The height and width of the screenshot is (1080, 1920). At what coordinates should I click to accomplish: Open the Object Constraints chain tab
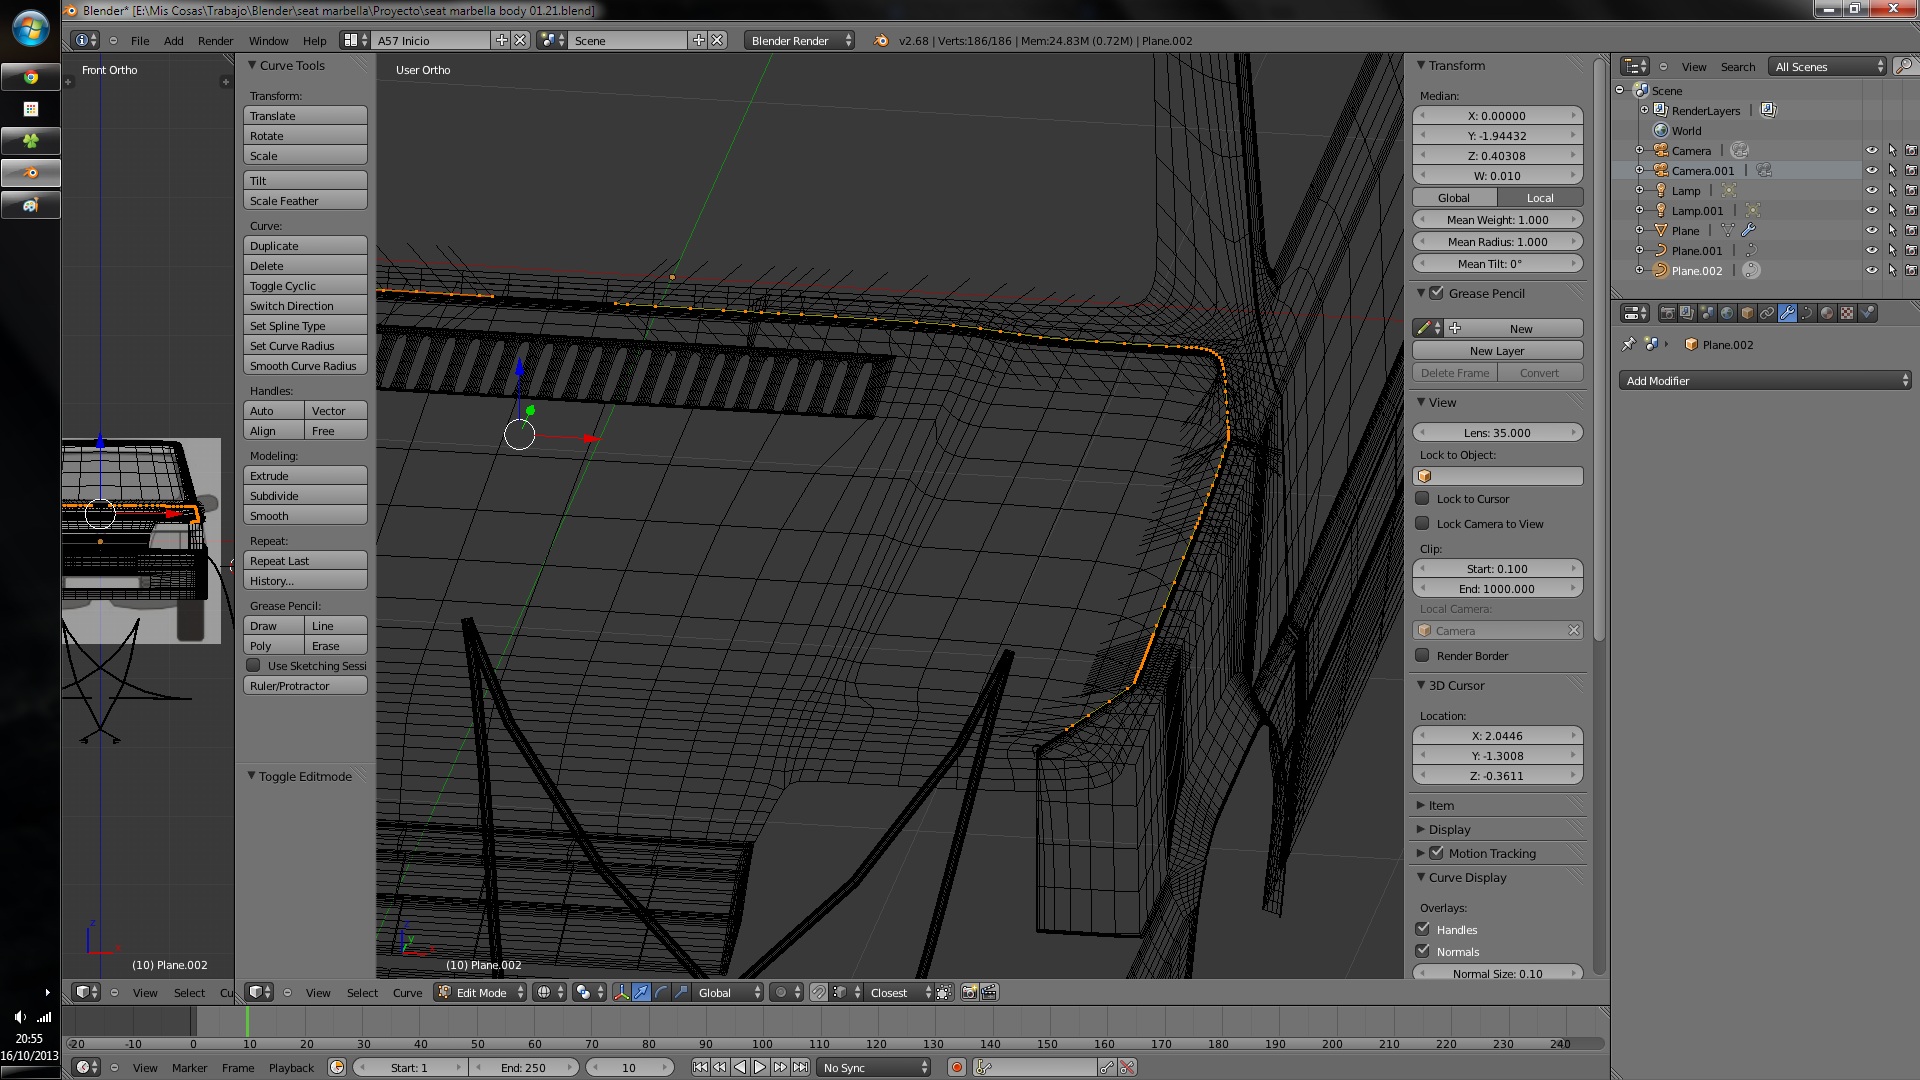pos(1767,313)
